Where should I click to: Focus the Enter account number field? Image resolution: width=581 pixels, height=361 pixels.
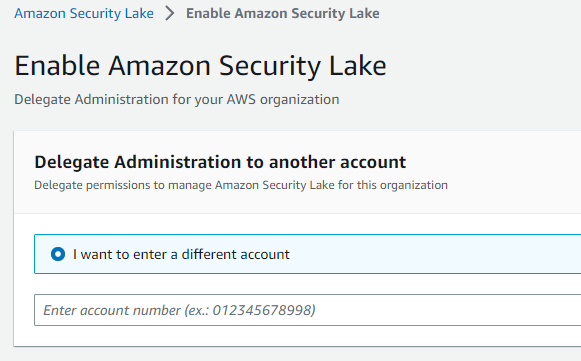click(x=308, y=310)
